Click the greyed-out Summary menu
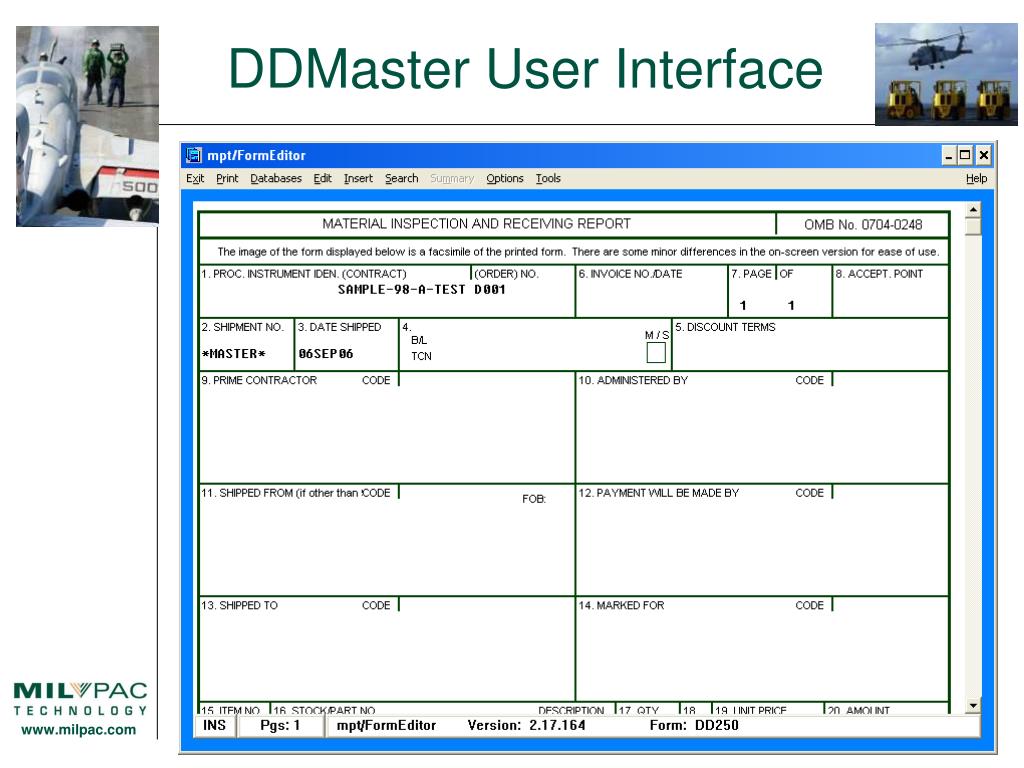1024x768 pixels. coord(451,178)
